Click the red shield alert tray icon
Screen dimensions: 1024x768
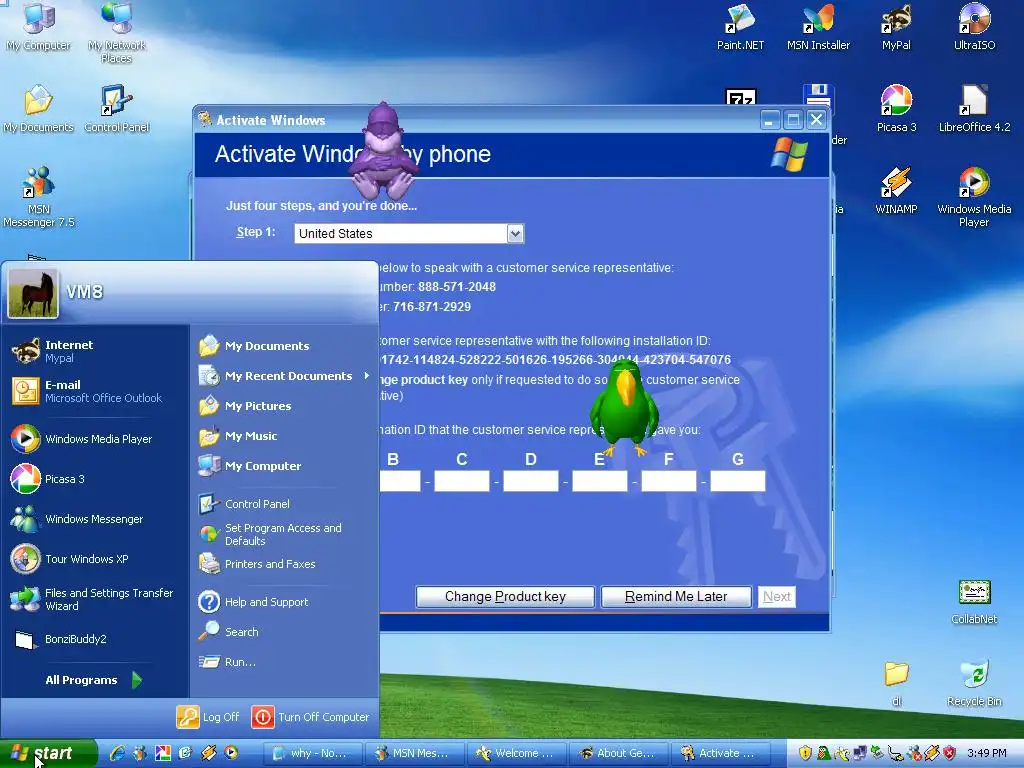pos(950,753)
